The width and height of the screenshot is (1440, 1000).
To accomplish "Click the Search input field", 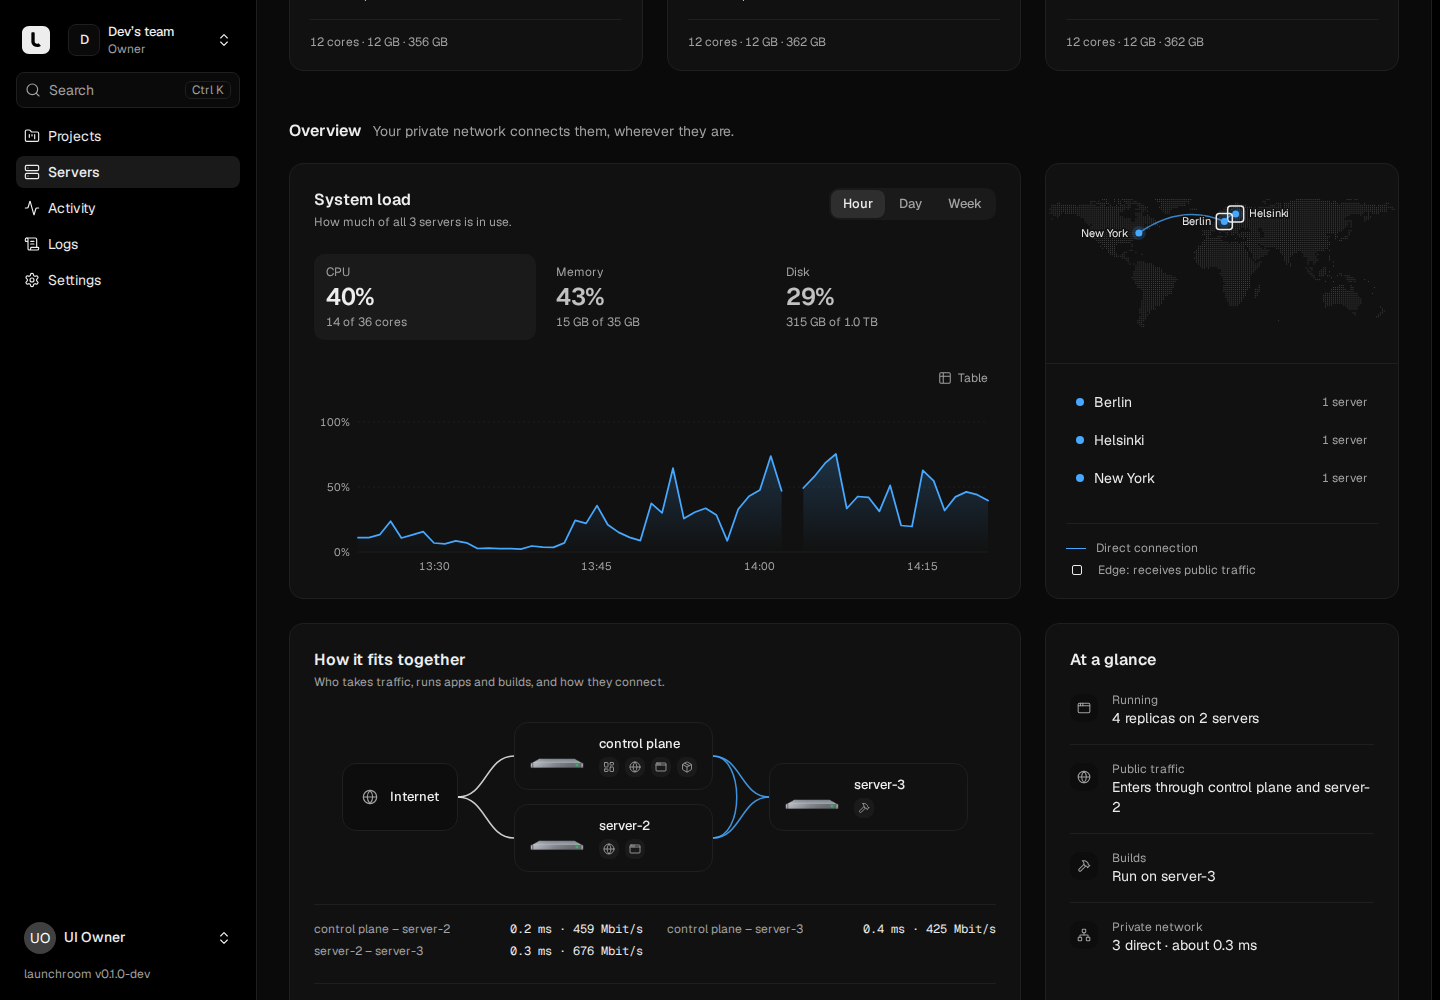I will tap(128, 90).
